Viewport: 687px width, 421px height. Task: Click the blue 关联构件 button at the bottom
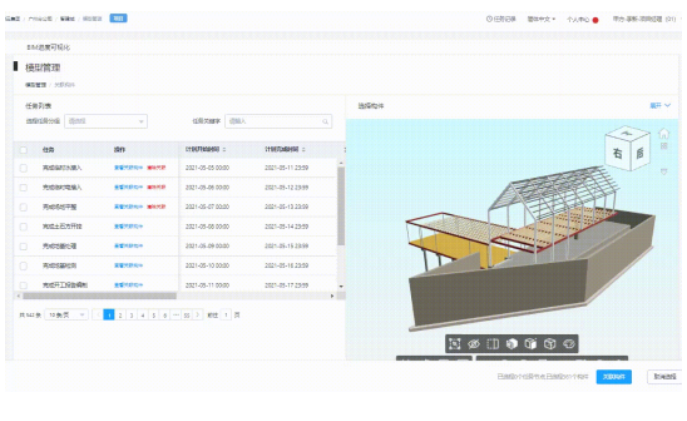pos(614,377)
